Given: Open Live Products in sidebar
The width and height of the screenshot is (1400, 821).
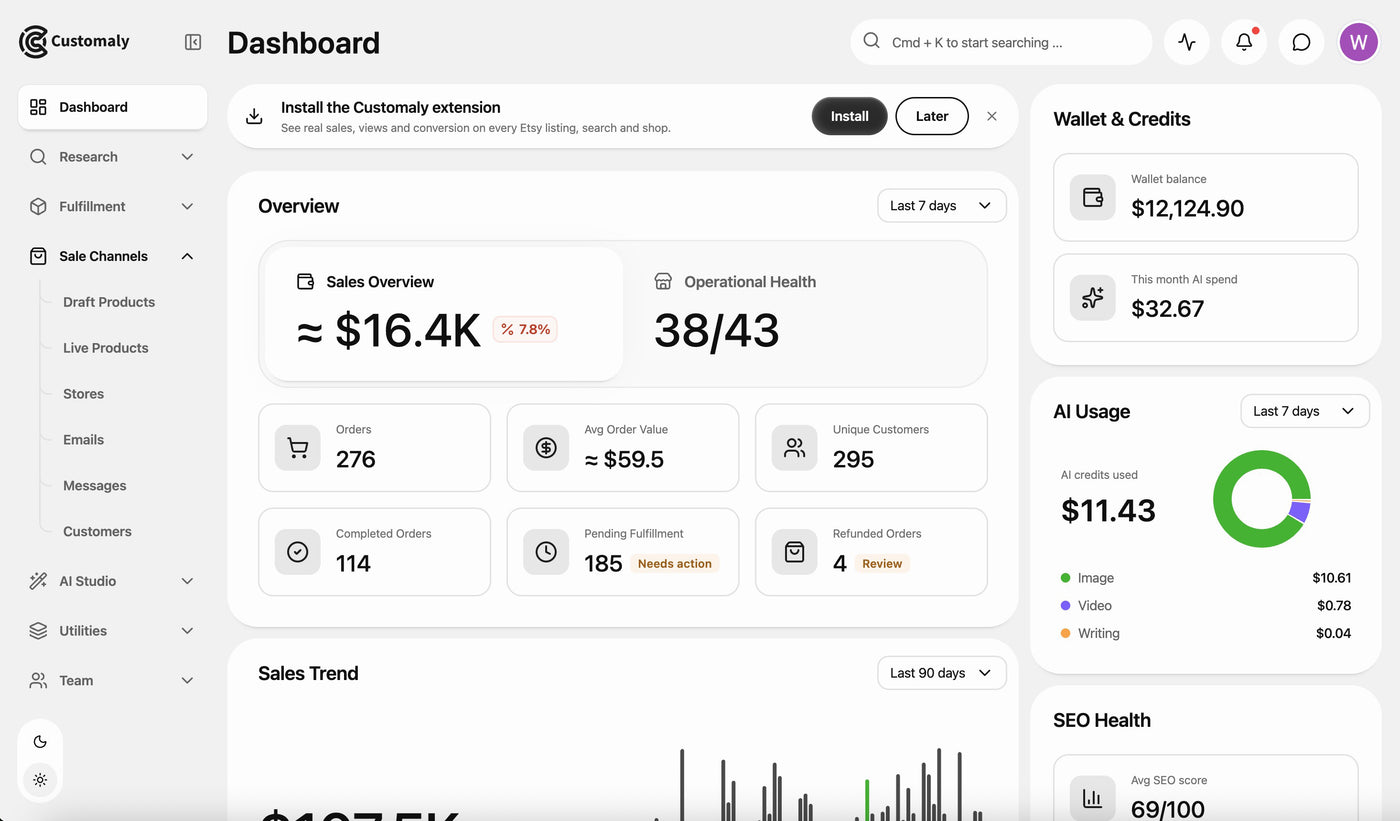Looking at the screenshot, I should coord(106,348).
